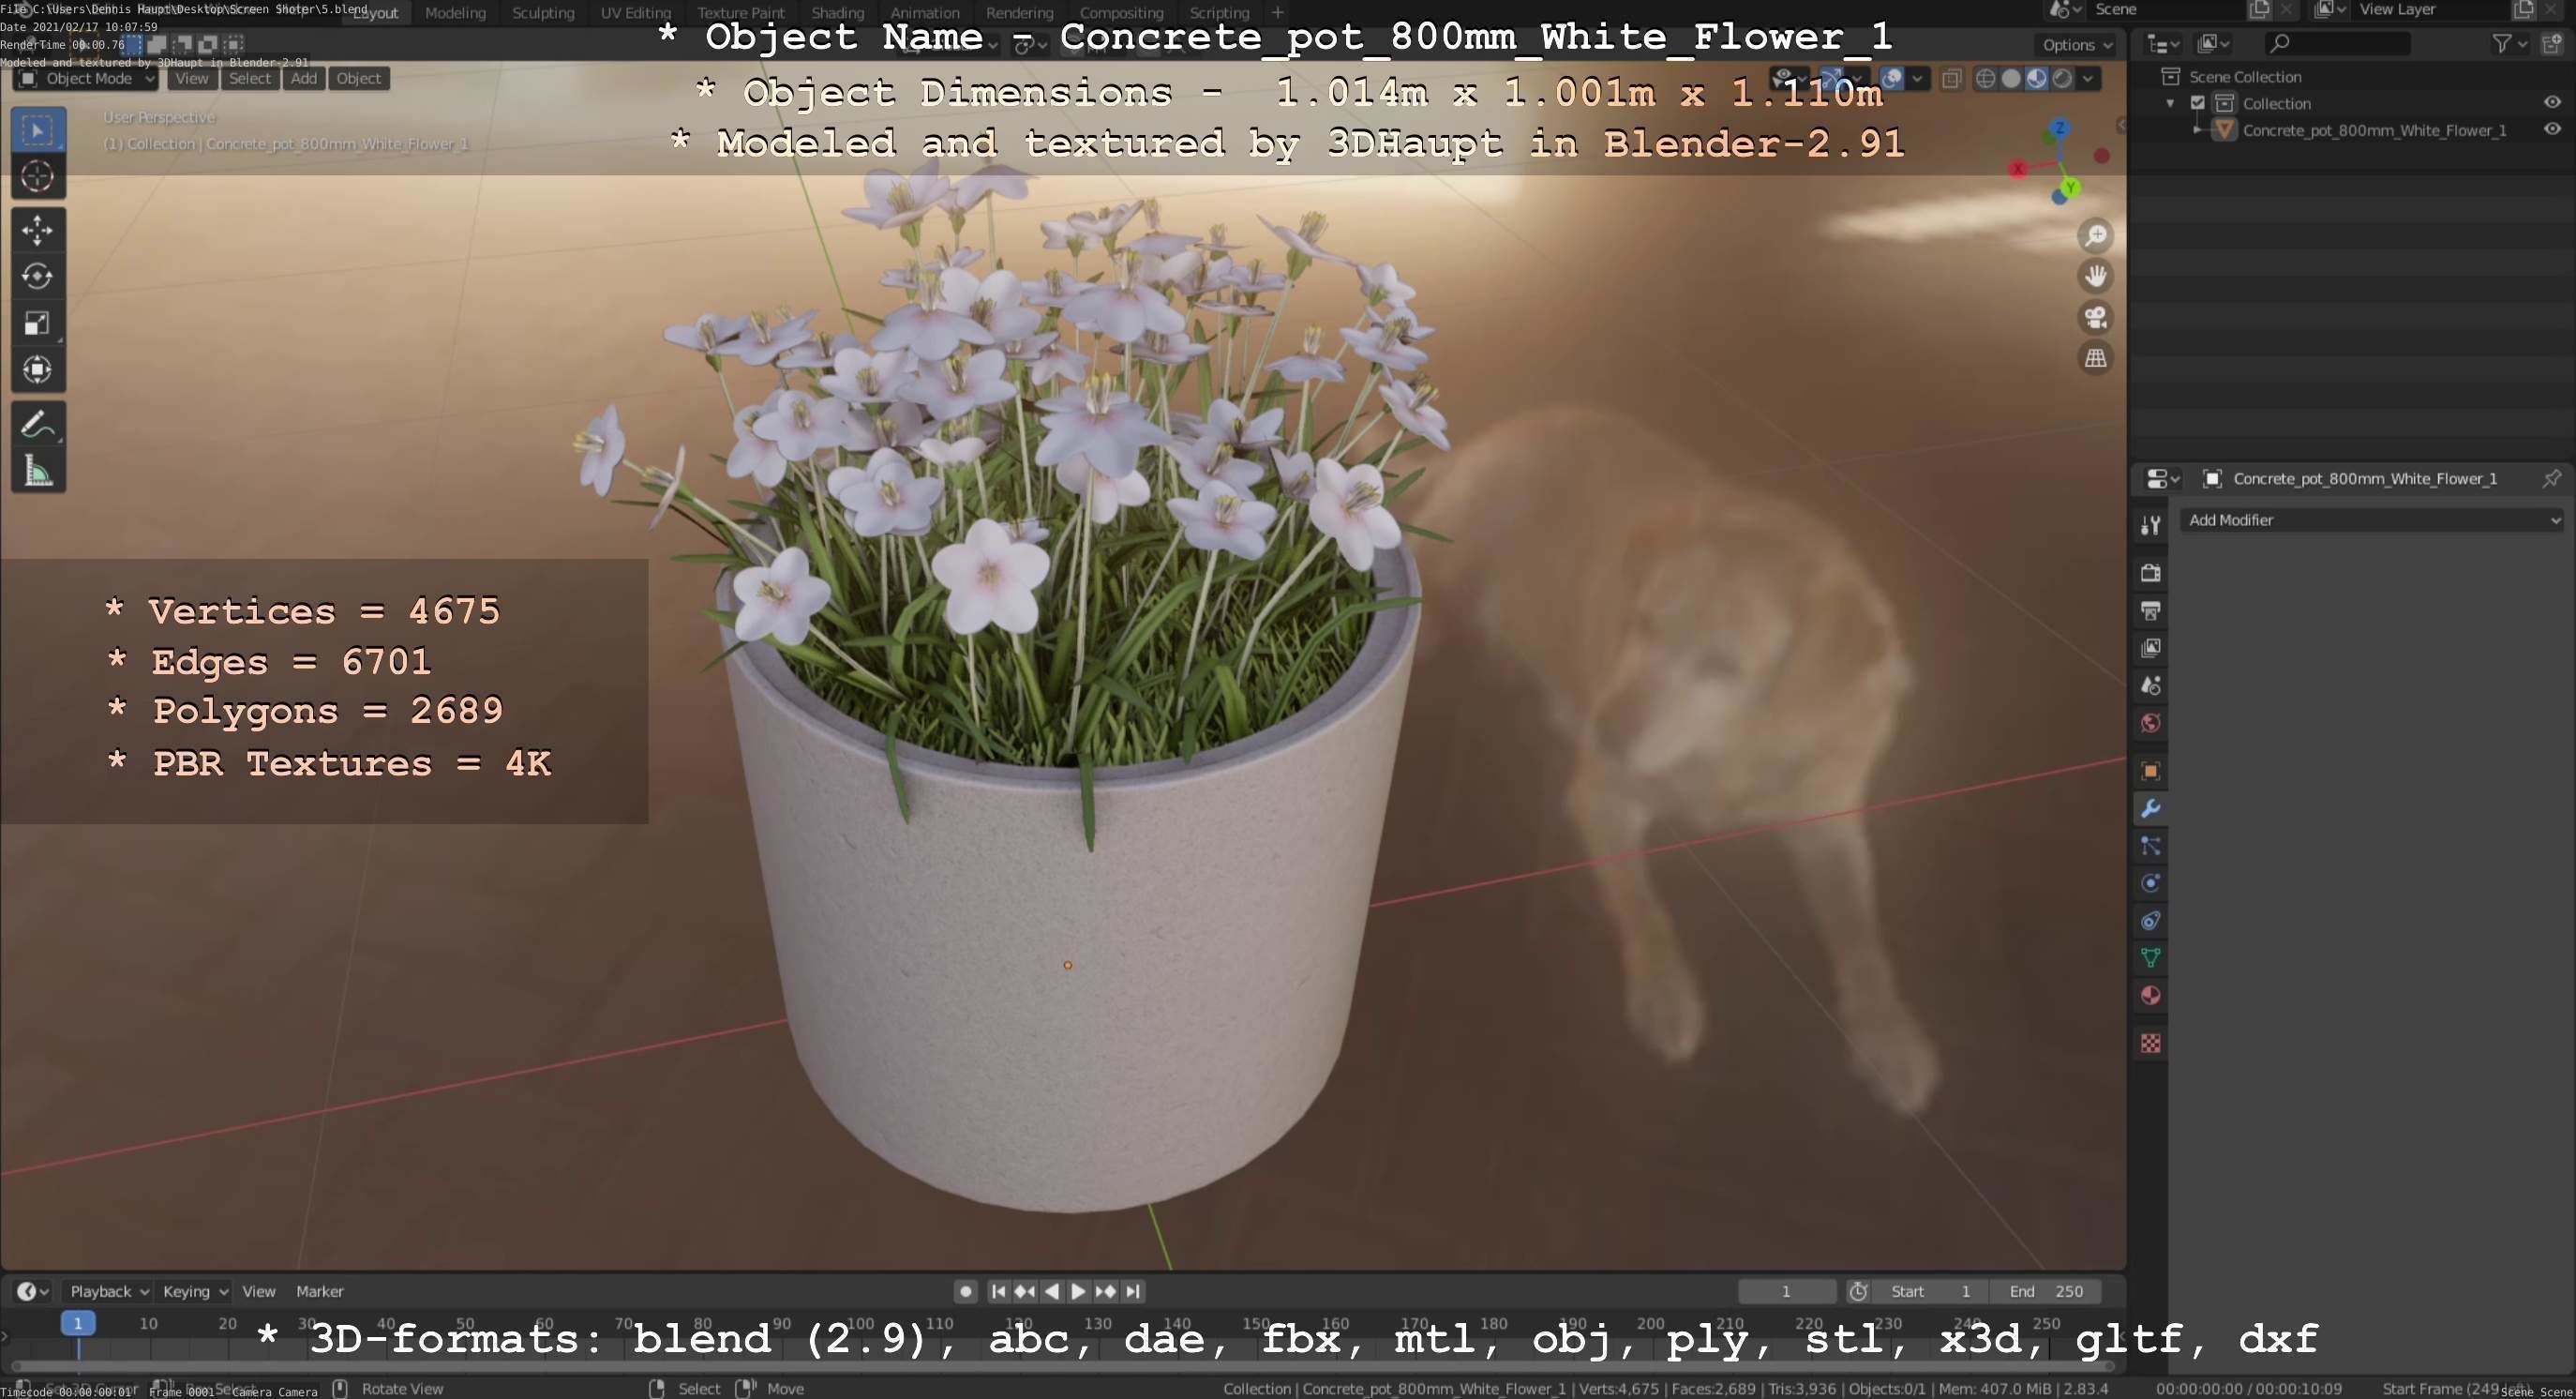Open Material properties tab icon
Viewport: 2576px width, 1399px height.
click(x=2150, y=996)
